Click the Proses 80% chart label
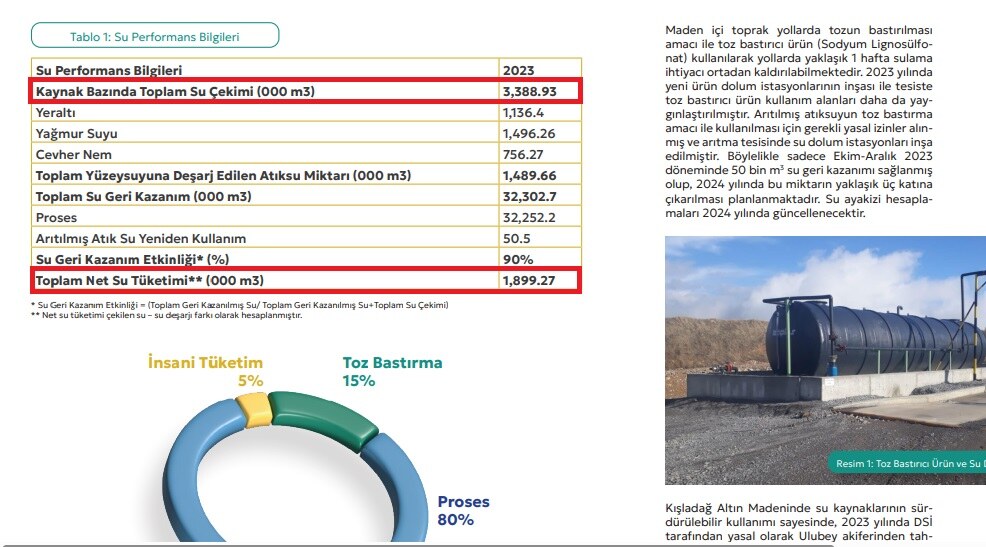The height and width of the screenshot is (547, 986). point(463,510)
